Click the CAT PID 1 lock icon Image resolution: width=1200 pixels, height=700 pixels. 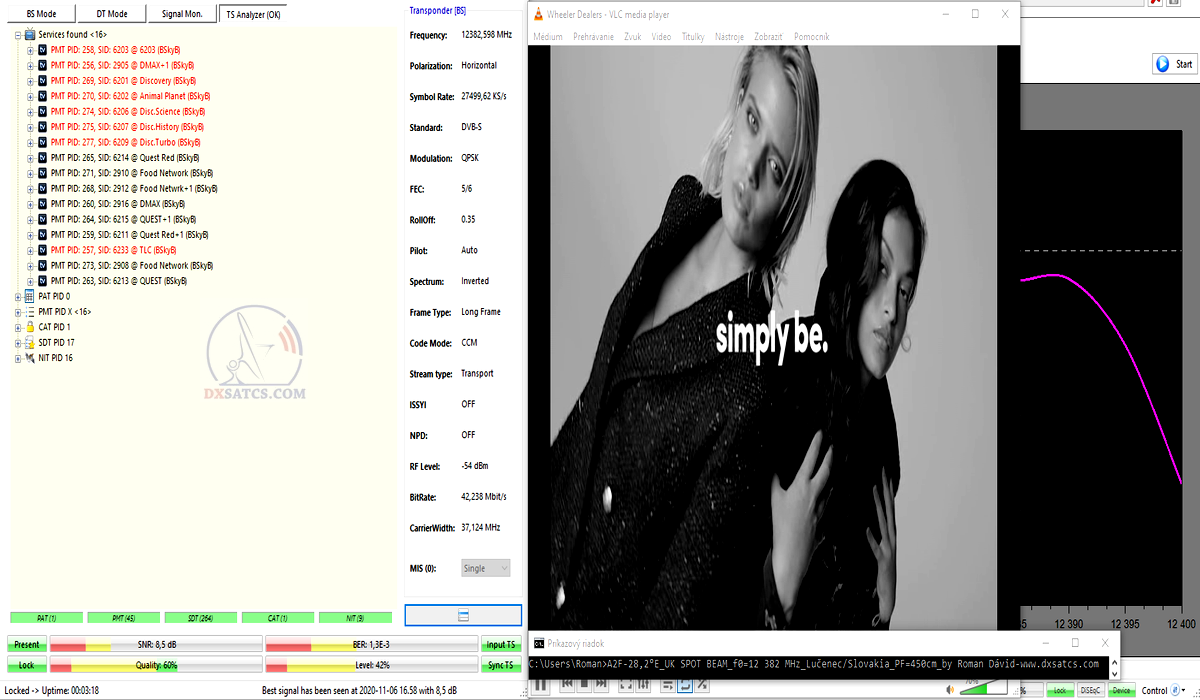29,327
